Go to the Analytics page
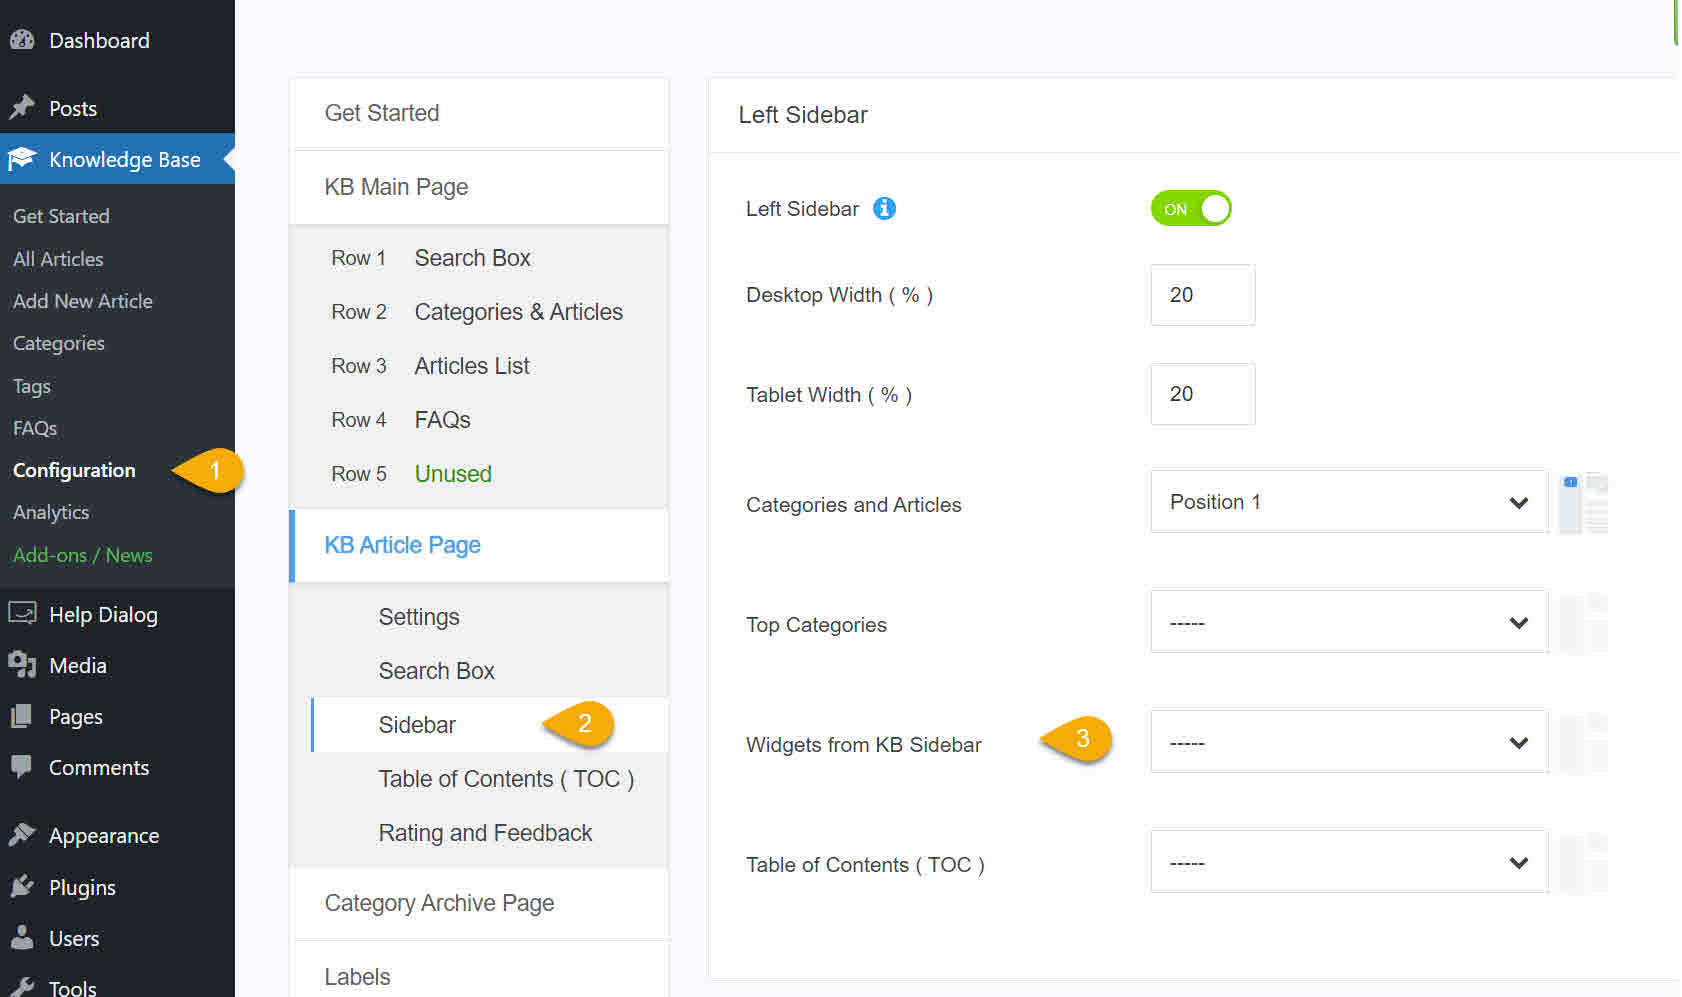This screenshot has height=997, width=1682. (51, 512)
